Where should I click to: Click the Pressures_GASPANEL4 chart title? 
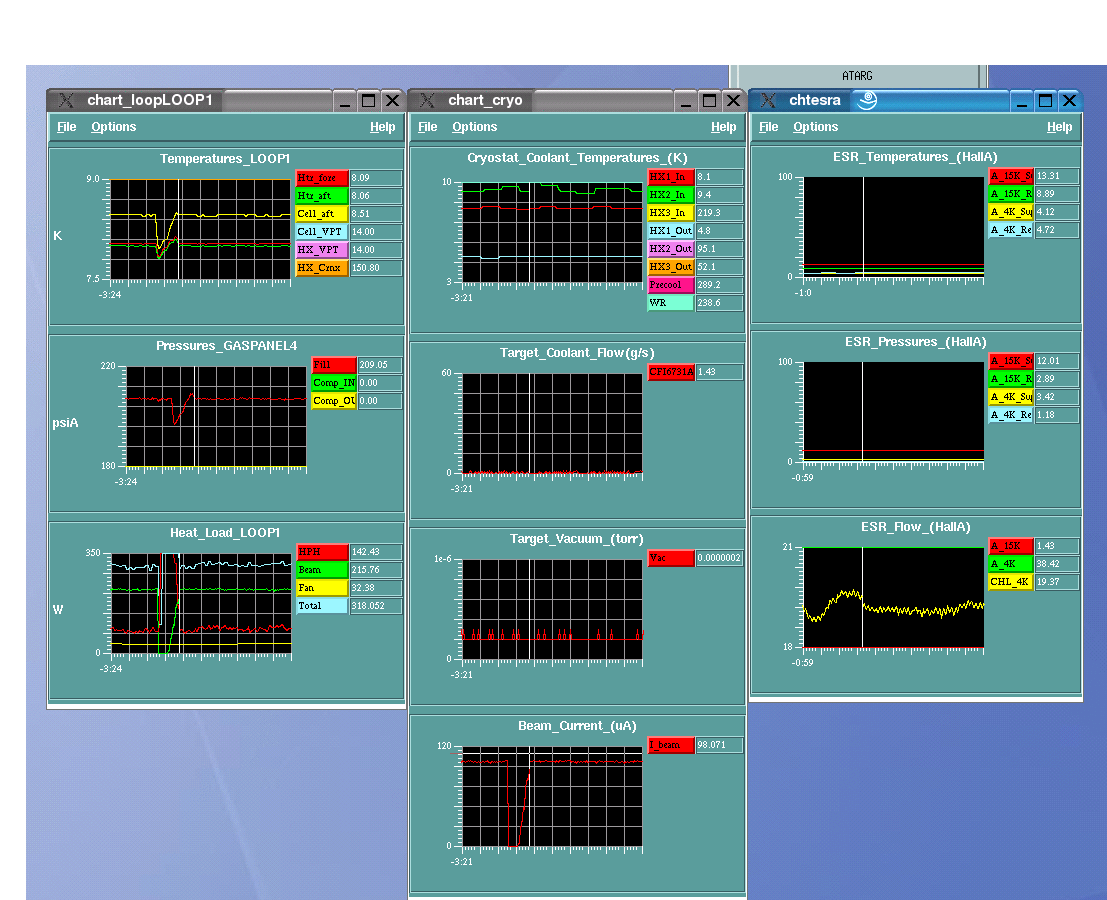(x=227, y=346)
